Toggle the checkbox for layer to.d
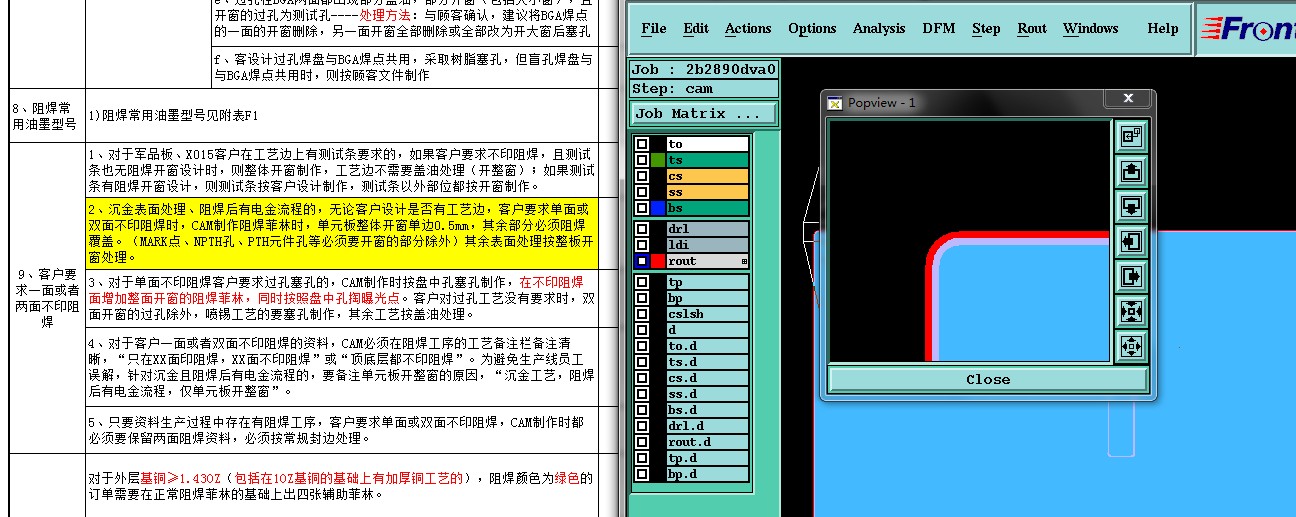 click(x=641, y=346)
